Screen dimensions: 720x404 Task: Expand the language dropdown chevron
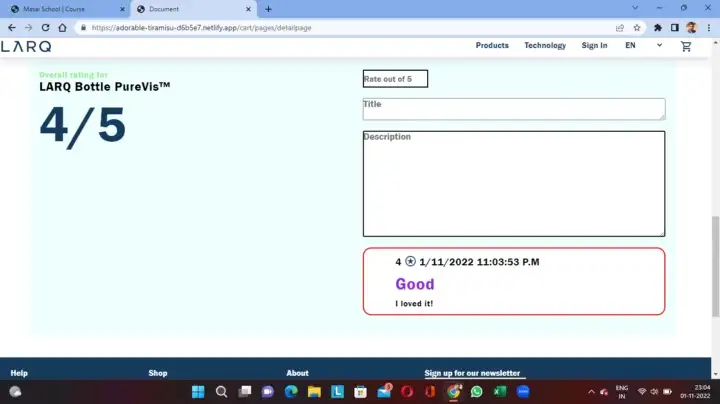coord(659,45)
